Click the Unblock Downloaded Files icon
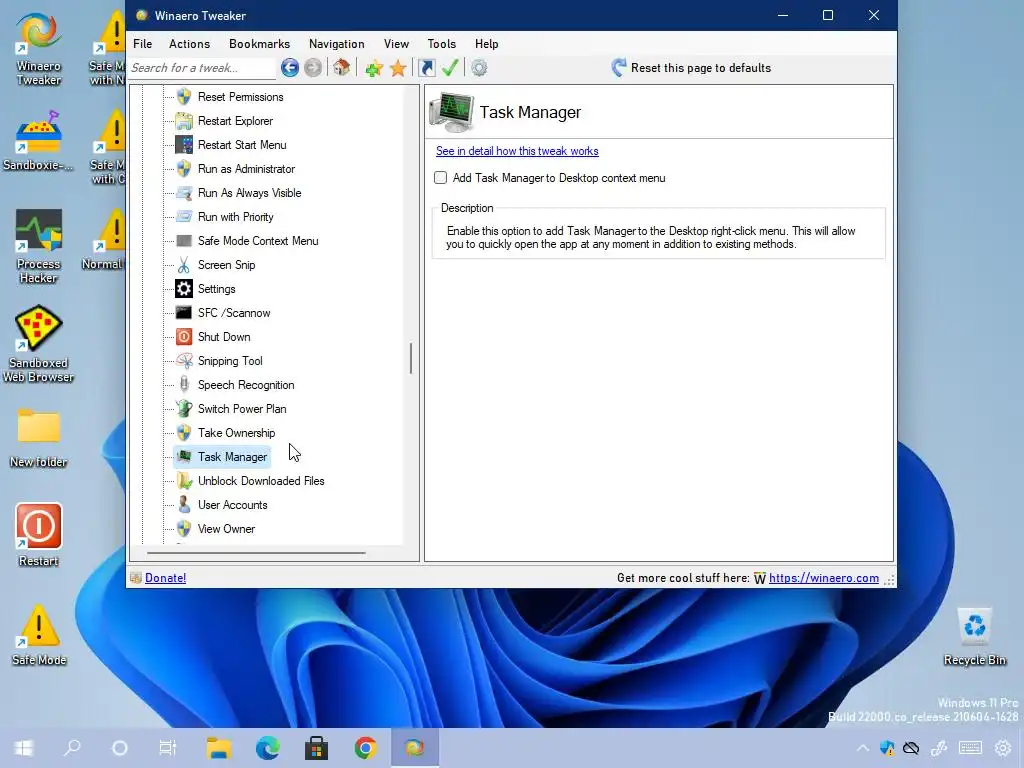 (x=184, y=481)
